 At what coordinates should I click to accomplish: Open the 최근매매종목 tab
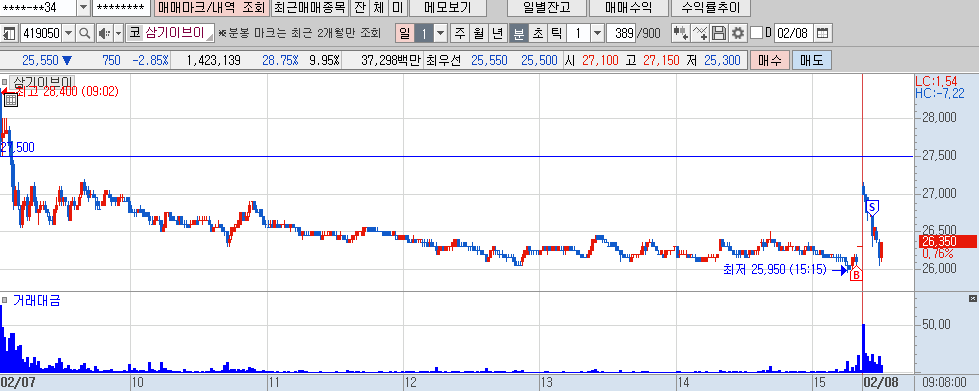pyautogui.click(x=309, y=7)
